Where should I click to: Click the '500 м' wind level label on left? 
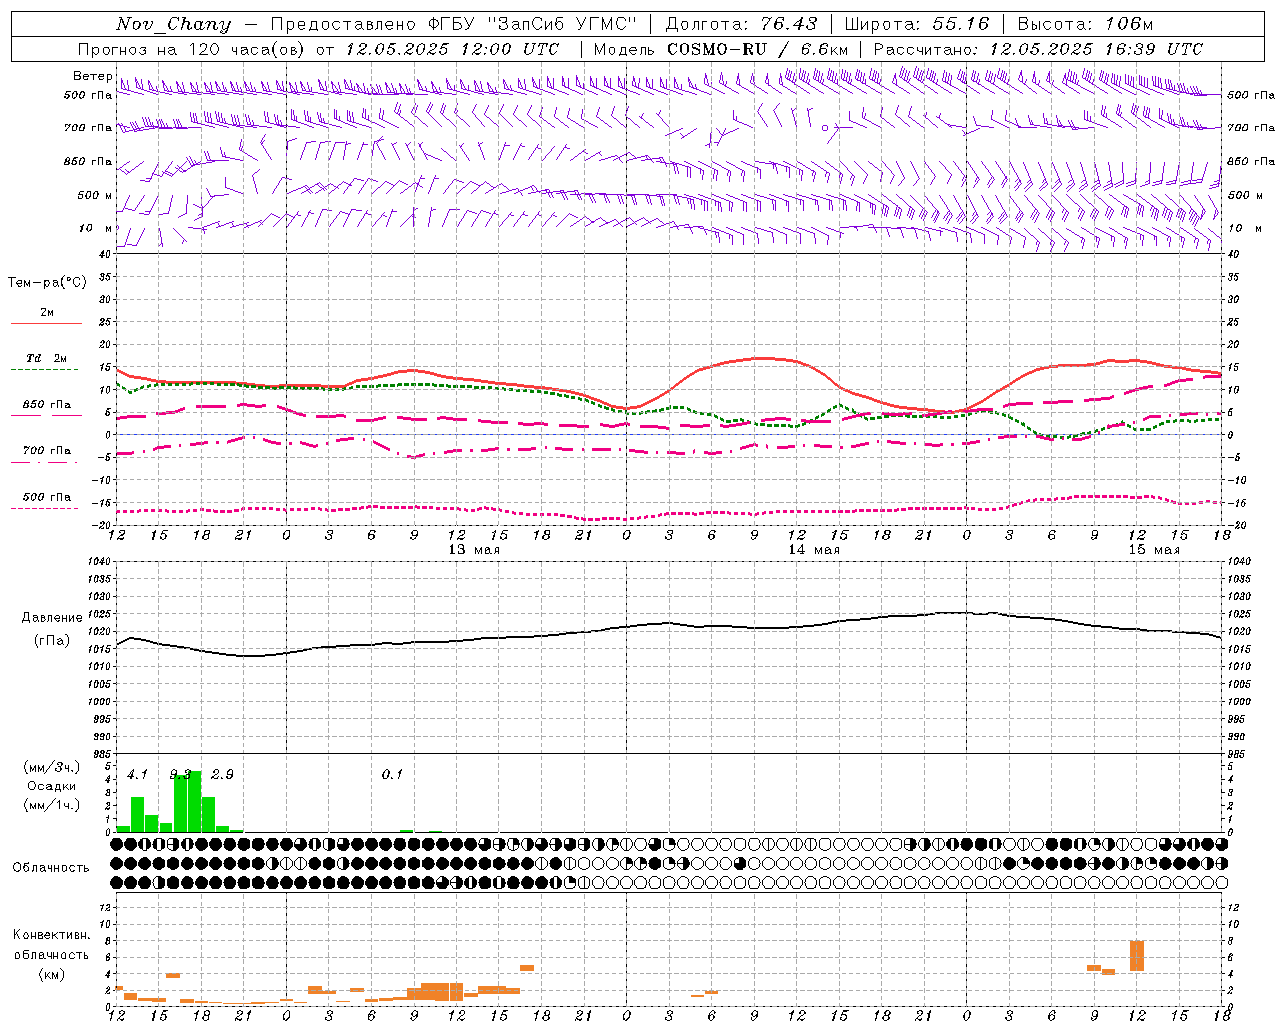point(95,195)
